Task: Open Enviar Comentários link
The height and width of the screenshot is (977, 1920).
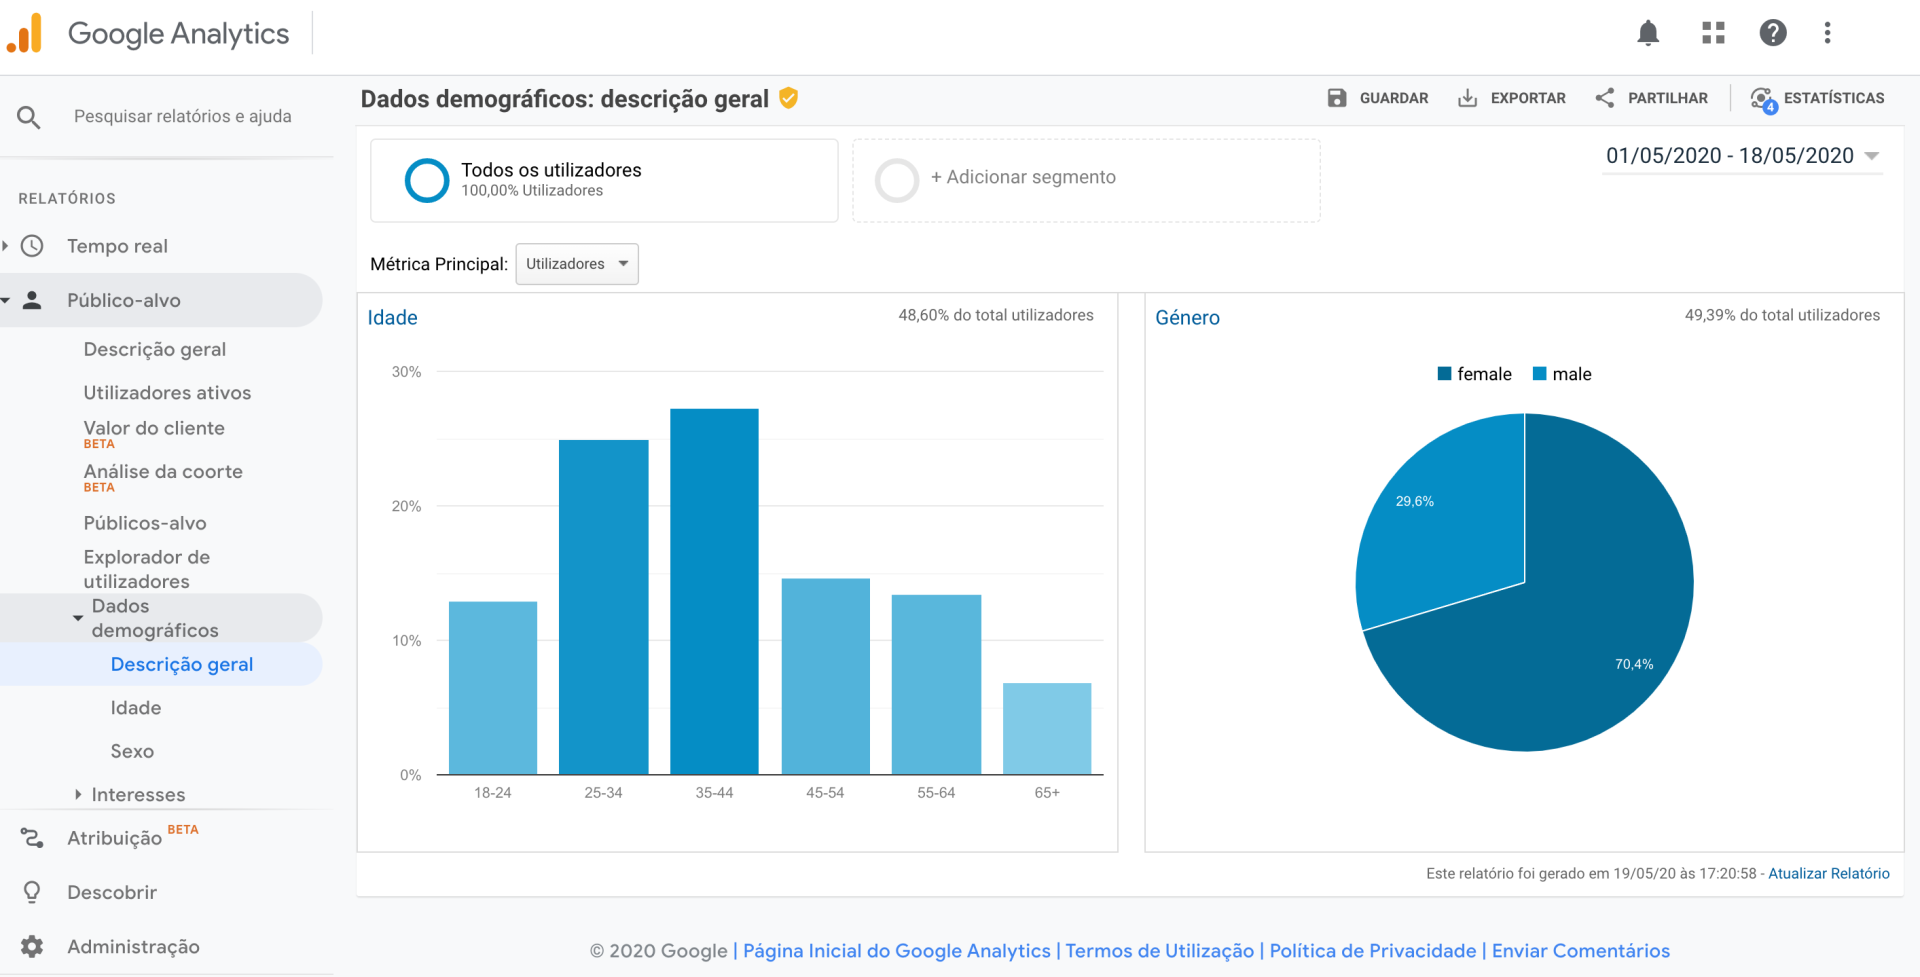Action: [x=1581, y=951]
